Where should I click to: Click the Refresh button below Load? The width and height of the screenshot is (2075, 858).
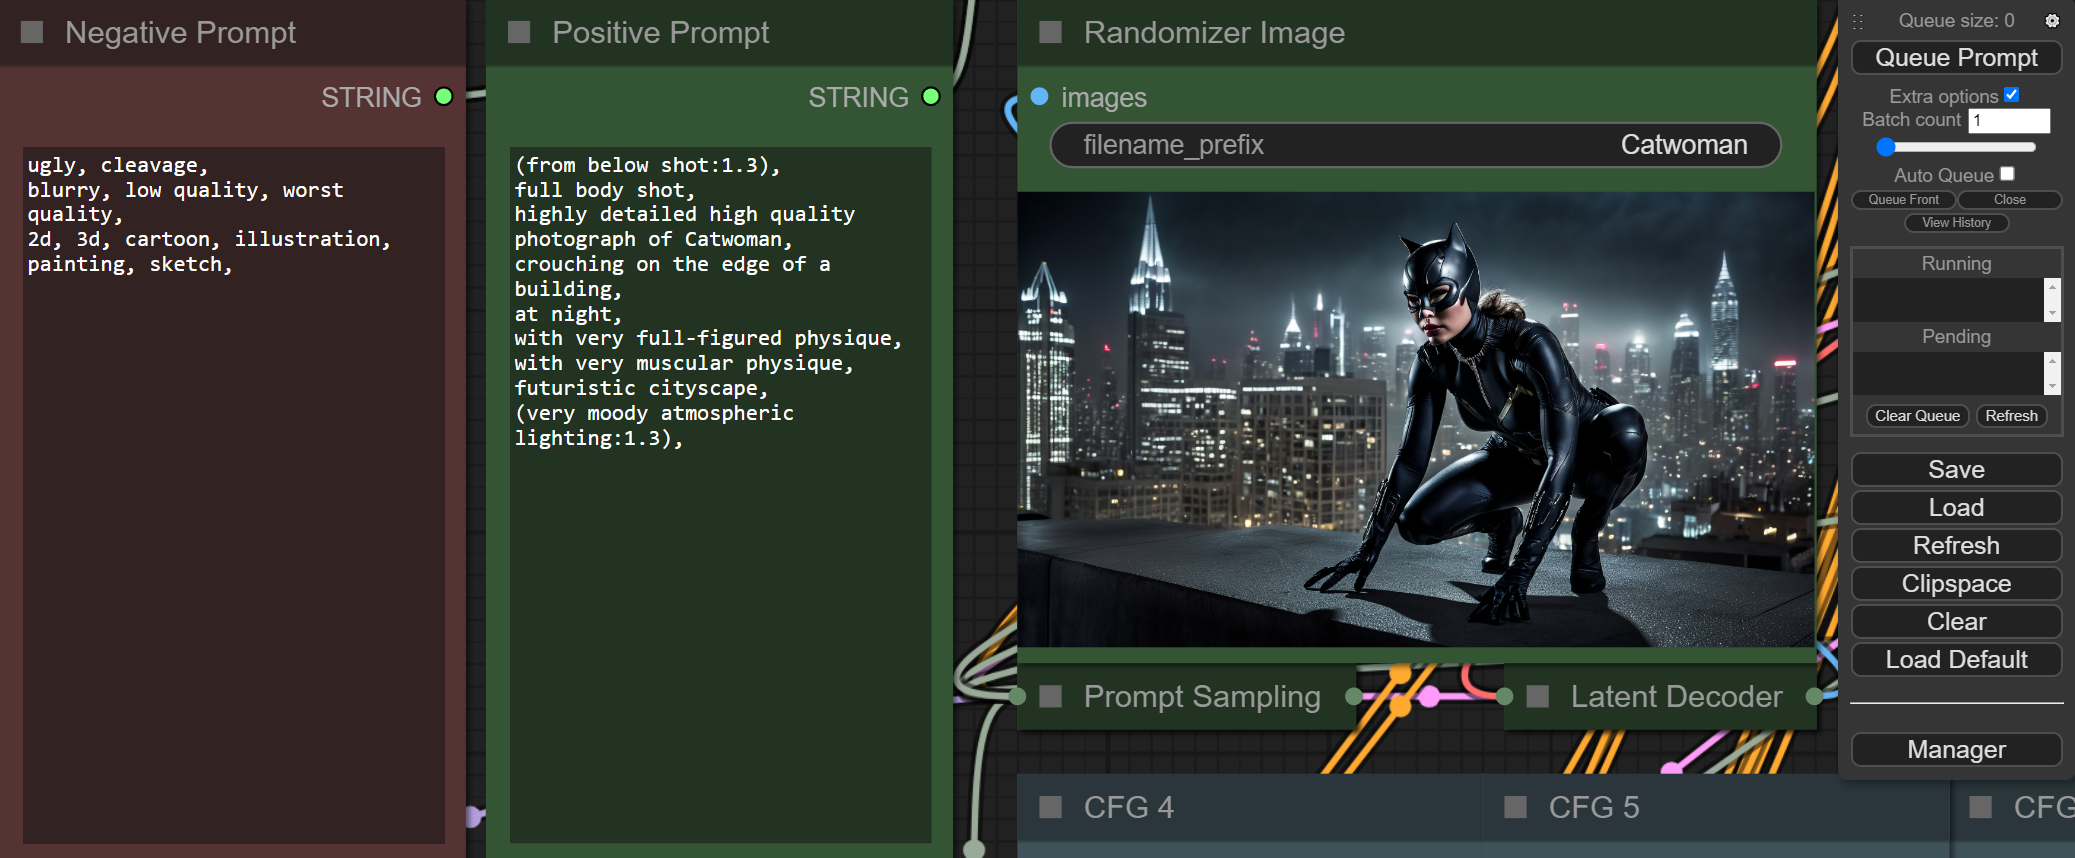point(1956,546)
